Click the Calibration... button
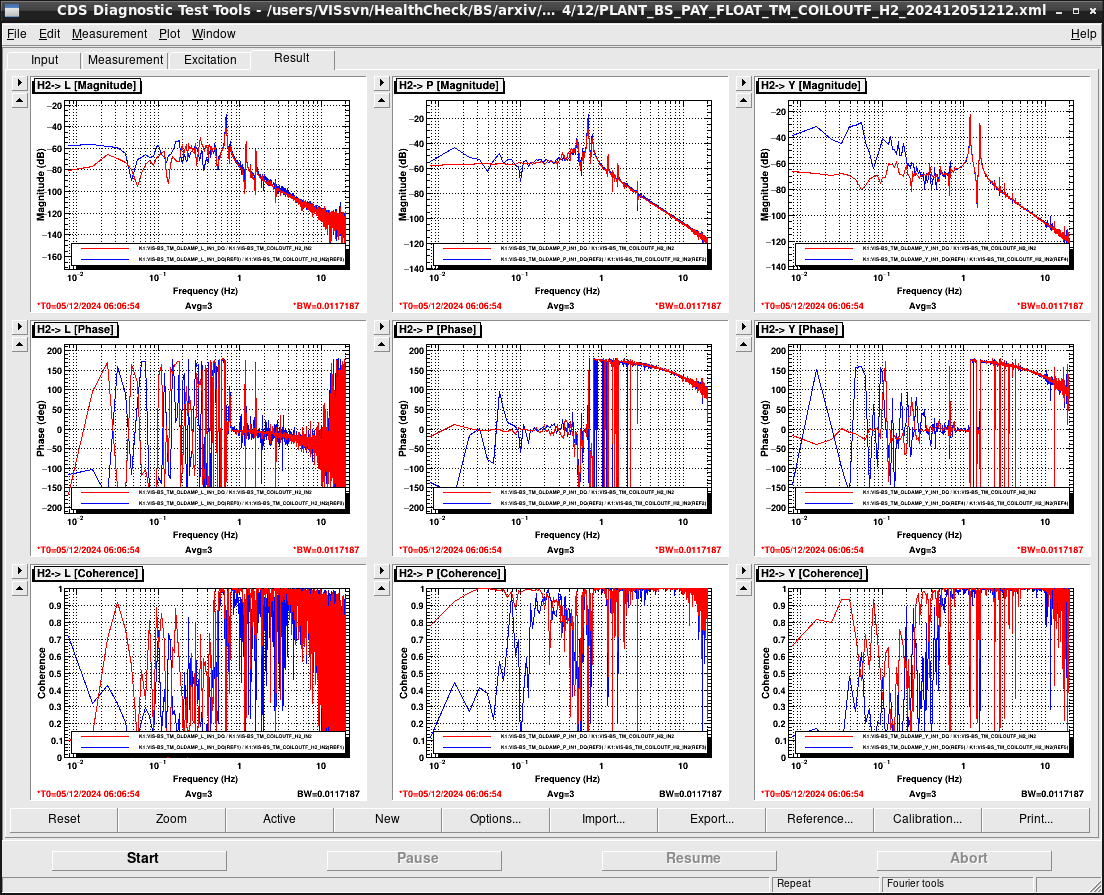Image resolution: width=1104 pixels, height=895 pixels. pos(927,819)
